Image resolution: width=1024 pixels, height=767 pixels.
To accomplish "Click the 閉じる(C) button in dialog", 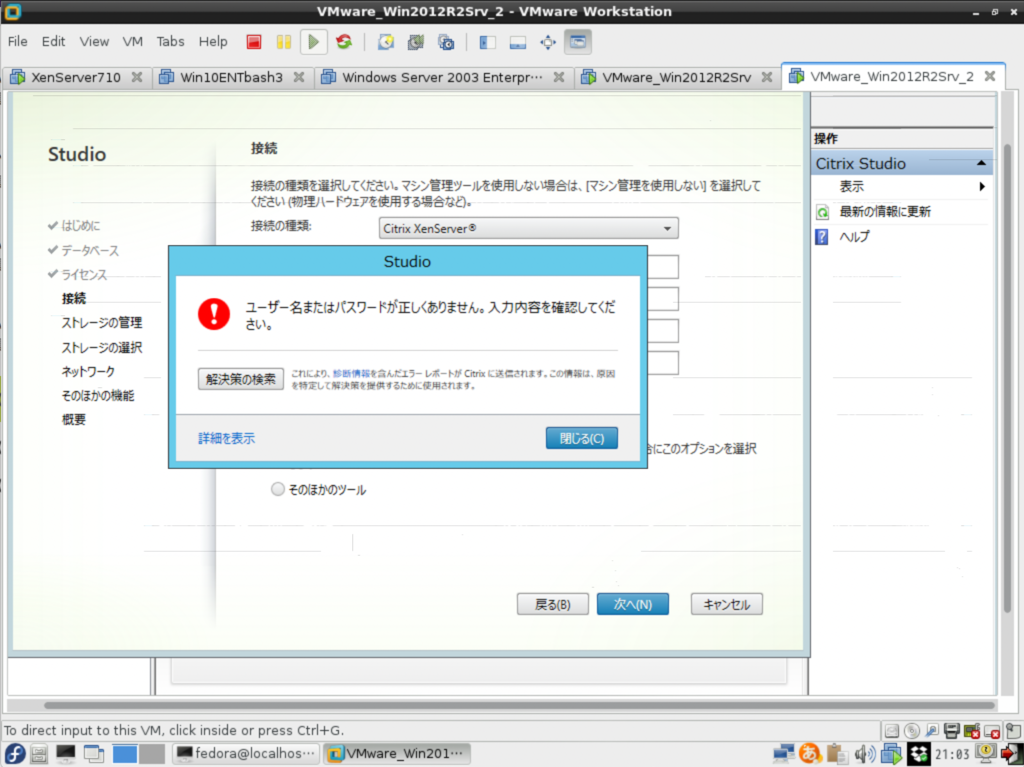I will pyautogui.click(x=581, y=438).
